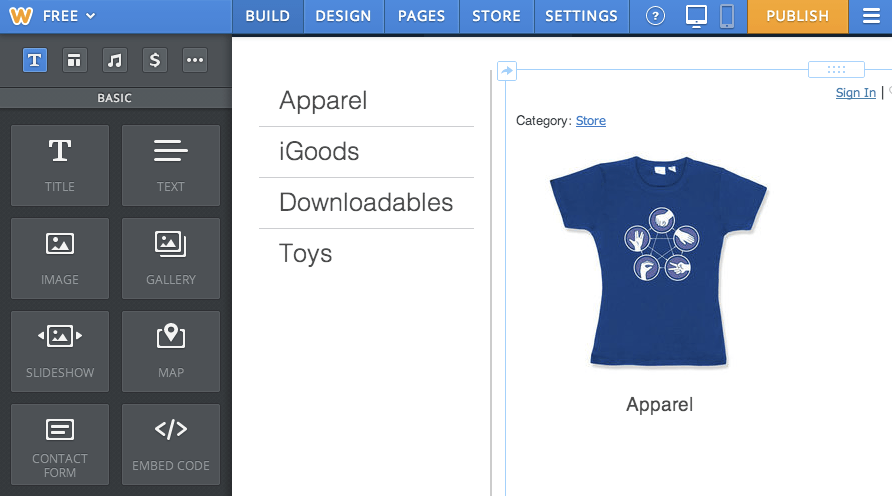This screenshot has height=496, width=892.
Task: Open the PAGES tab
Action: pos(421,16)
